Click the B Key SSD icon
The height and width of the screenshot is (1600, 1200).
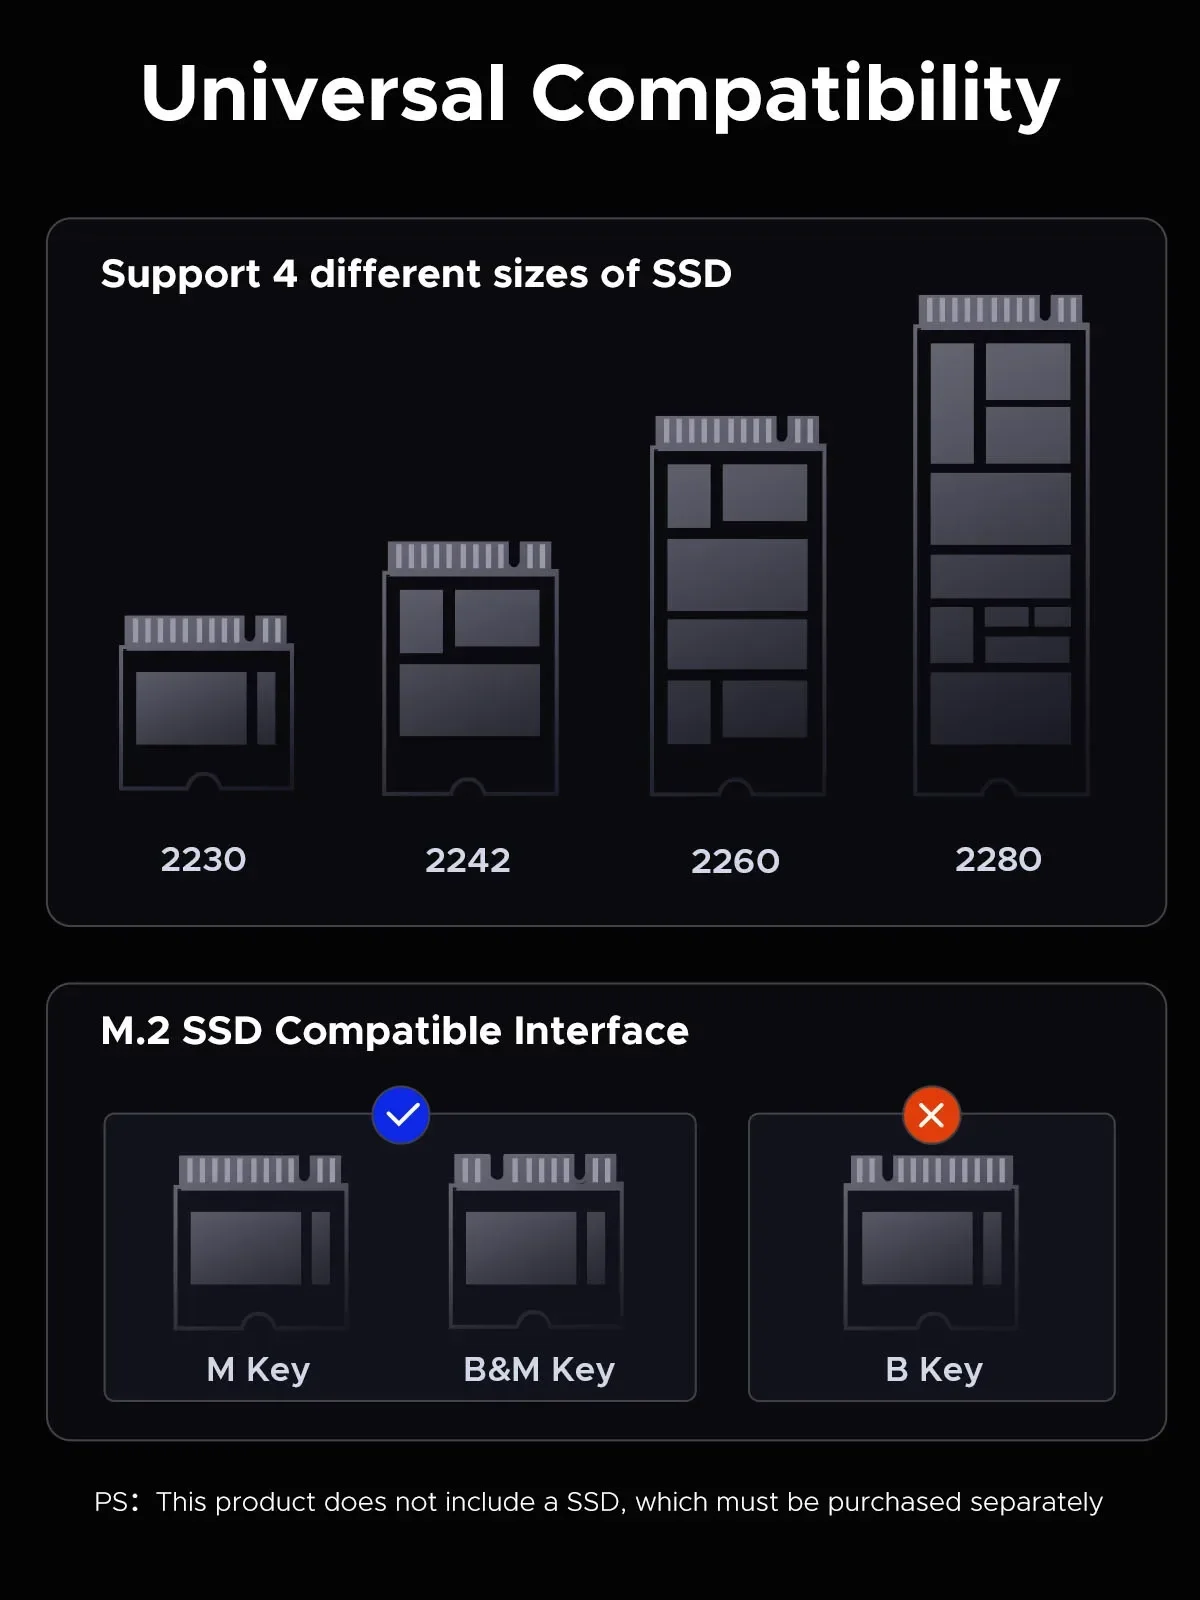click(931, 1243)
